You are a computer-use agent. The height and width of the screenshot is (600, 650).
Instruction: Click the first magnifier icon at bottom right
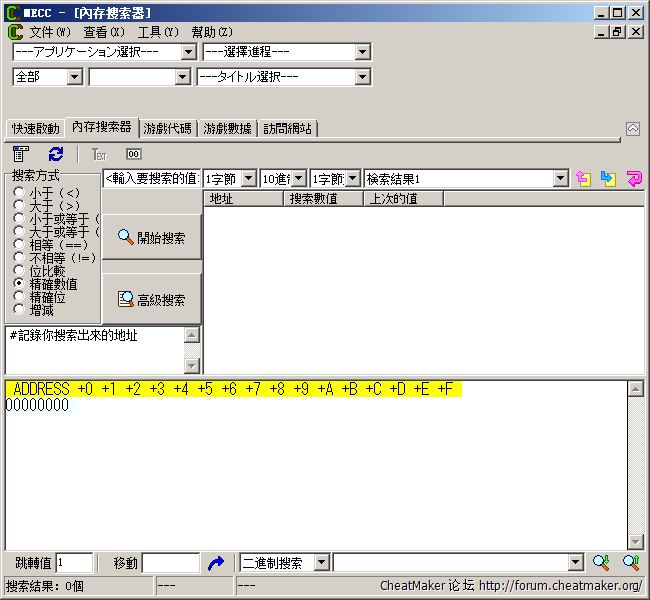(601, 563)
